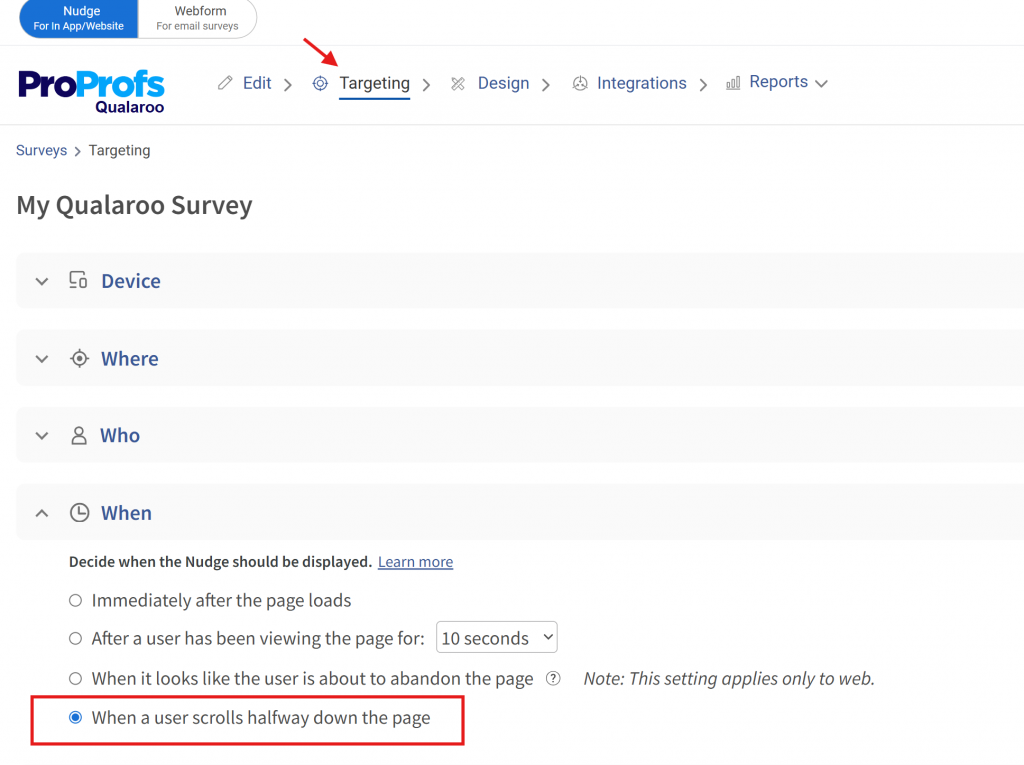The image size is (1024, 765).
Task: Open the Learn more link
Action: pos(415,562)
